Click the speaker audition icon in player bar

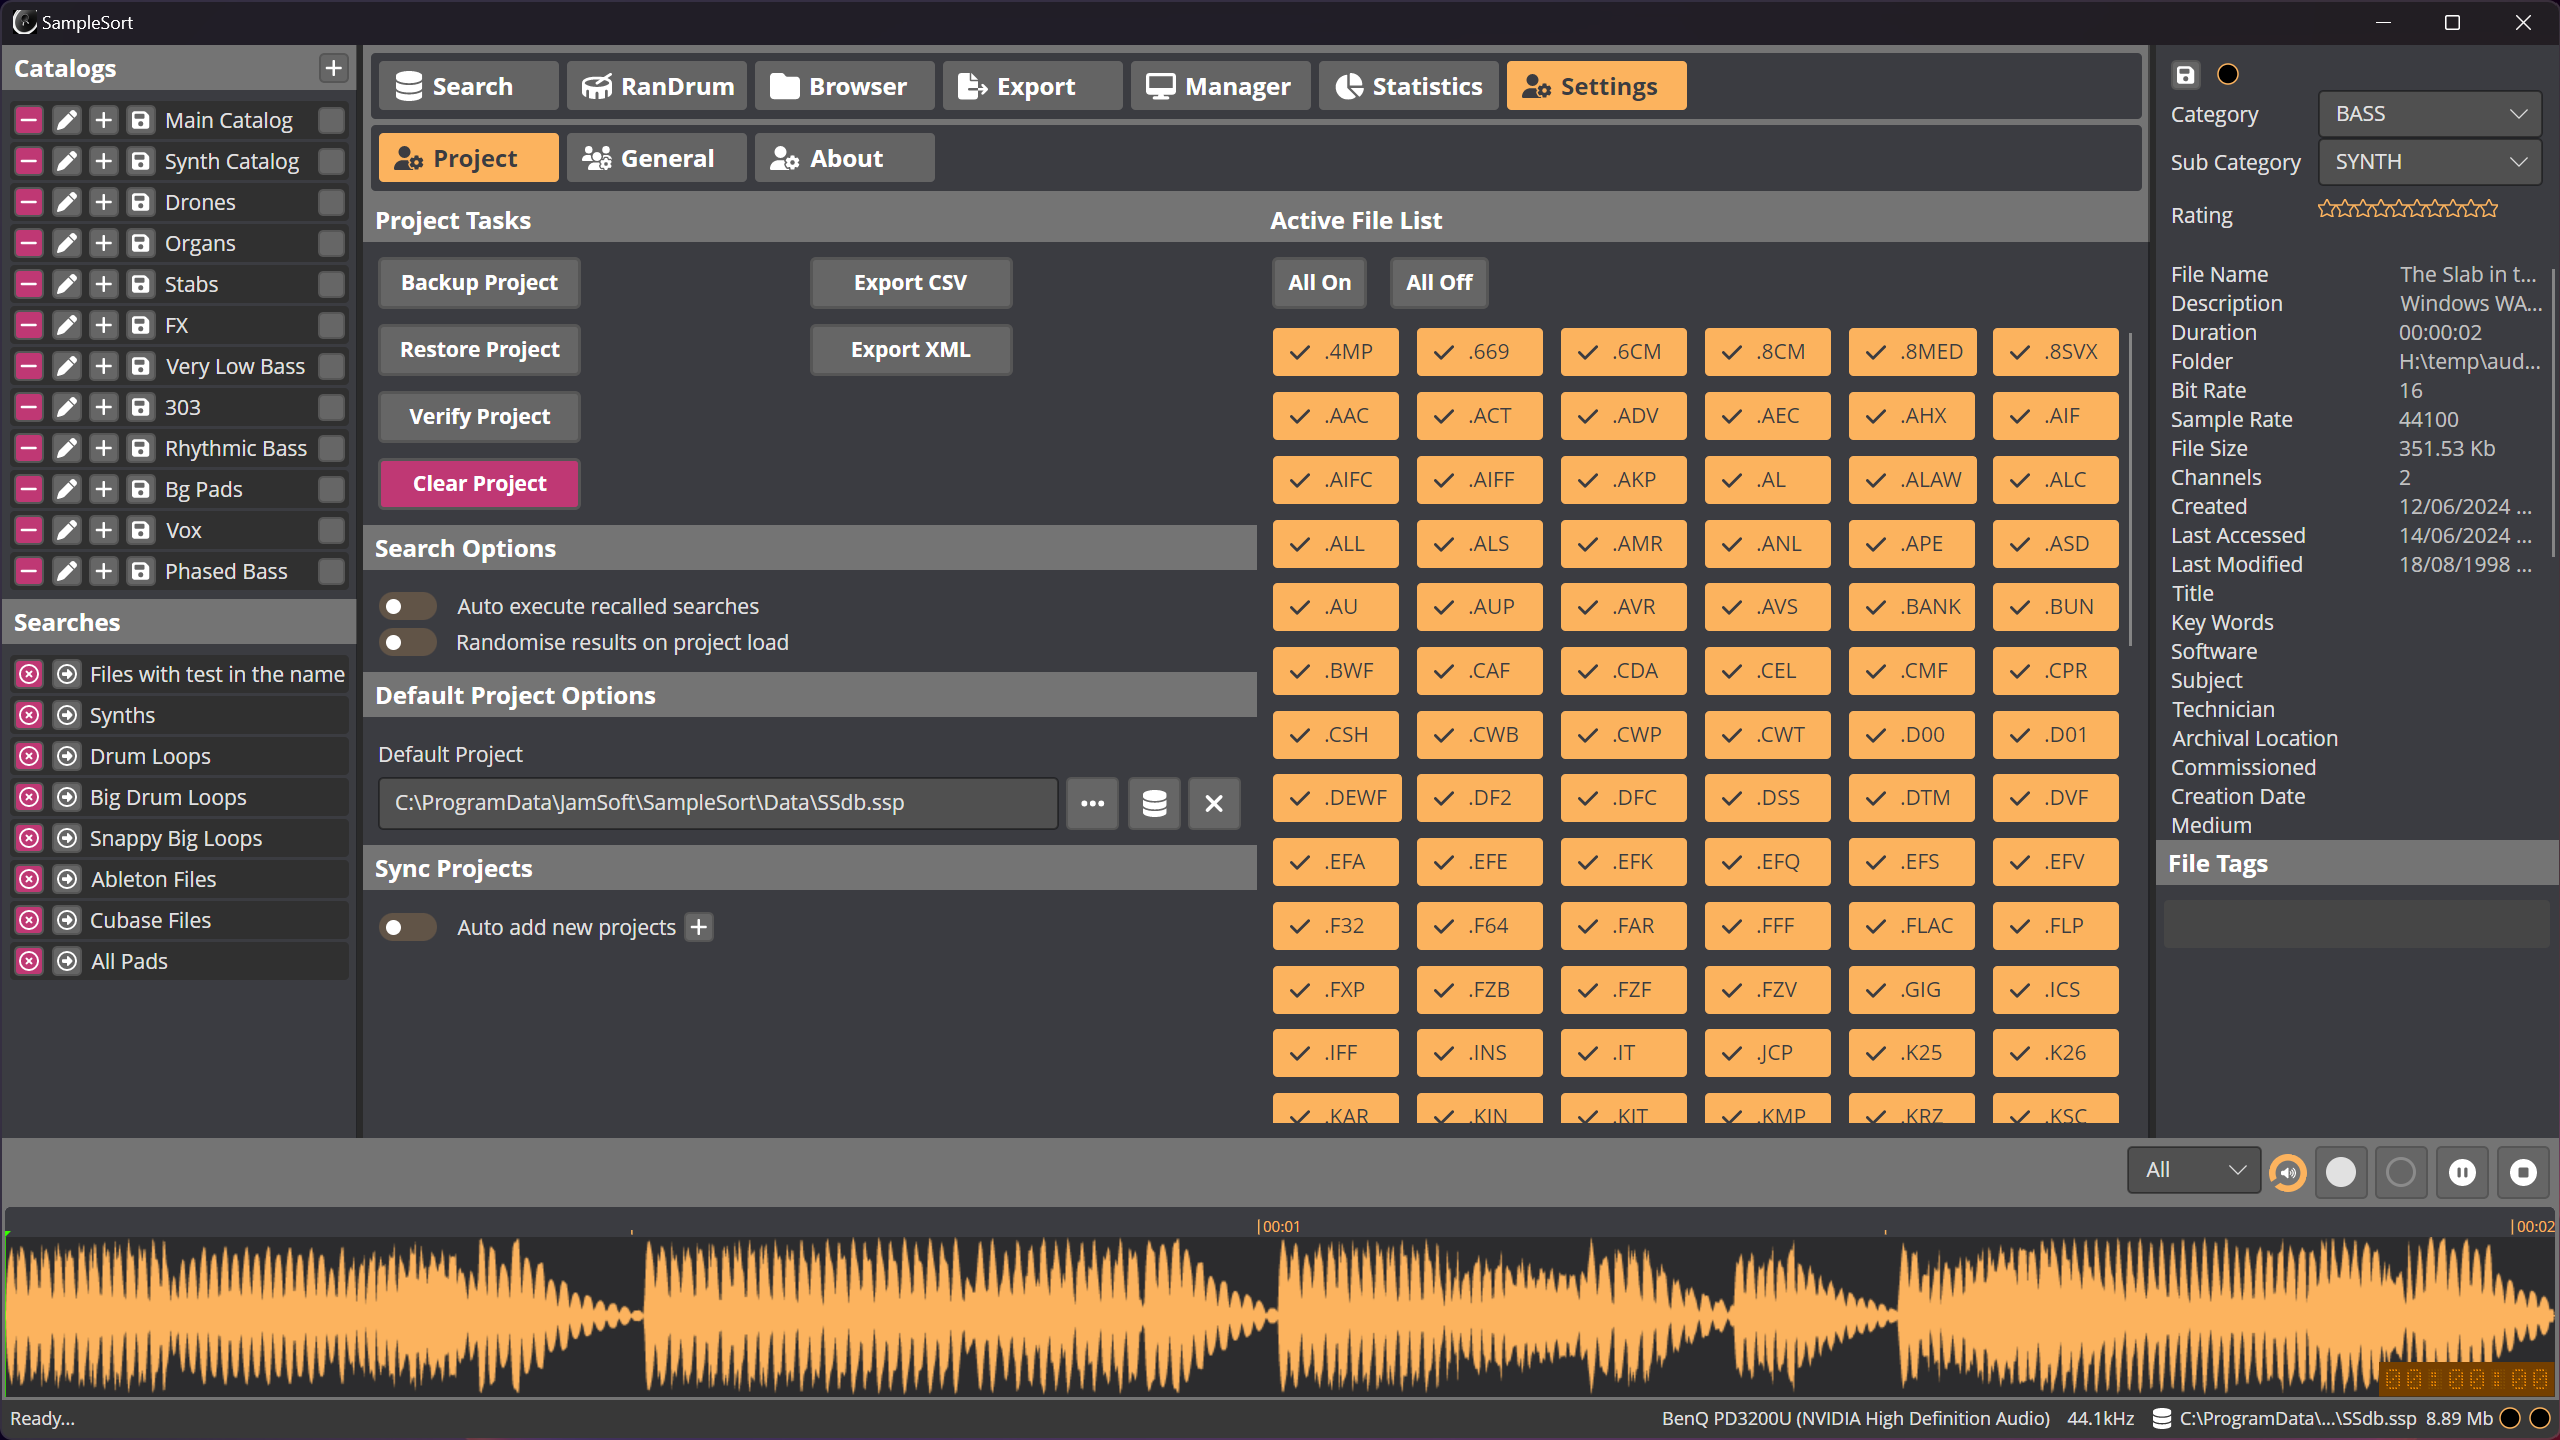coord(2288,1172)
